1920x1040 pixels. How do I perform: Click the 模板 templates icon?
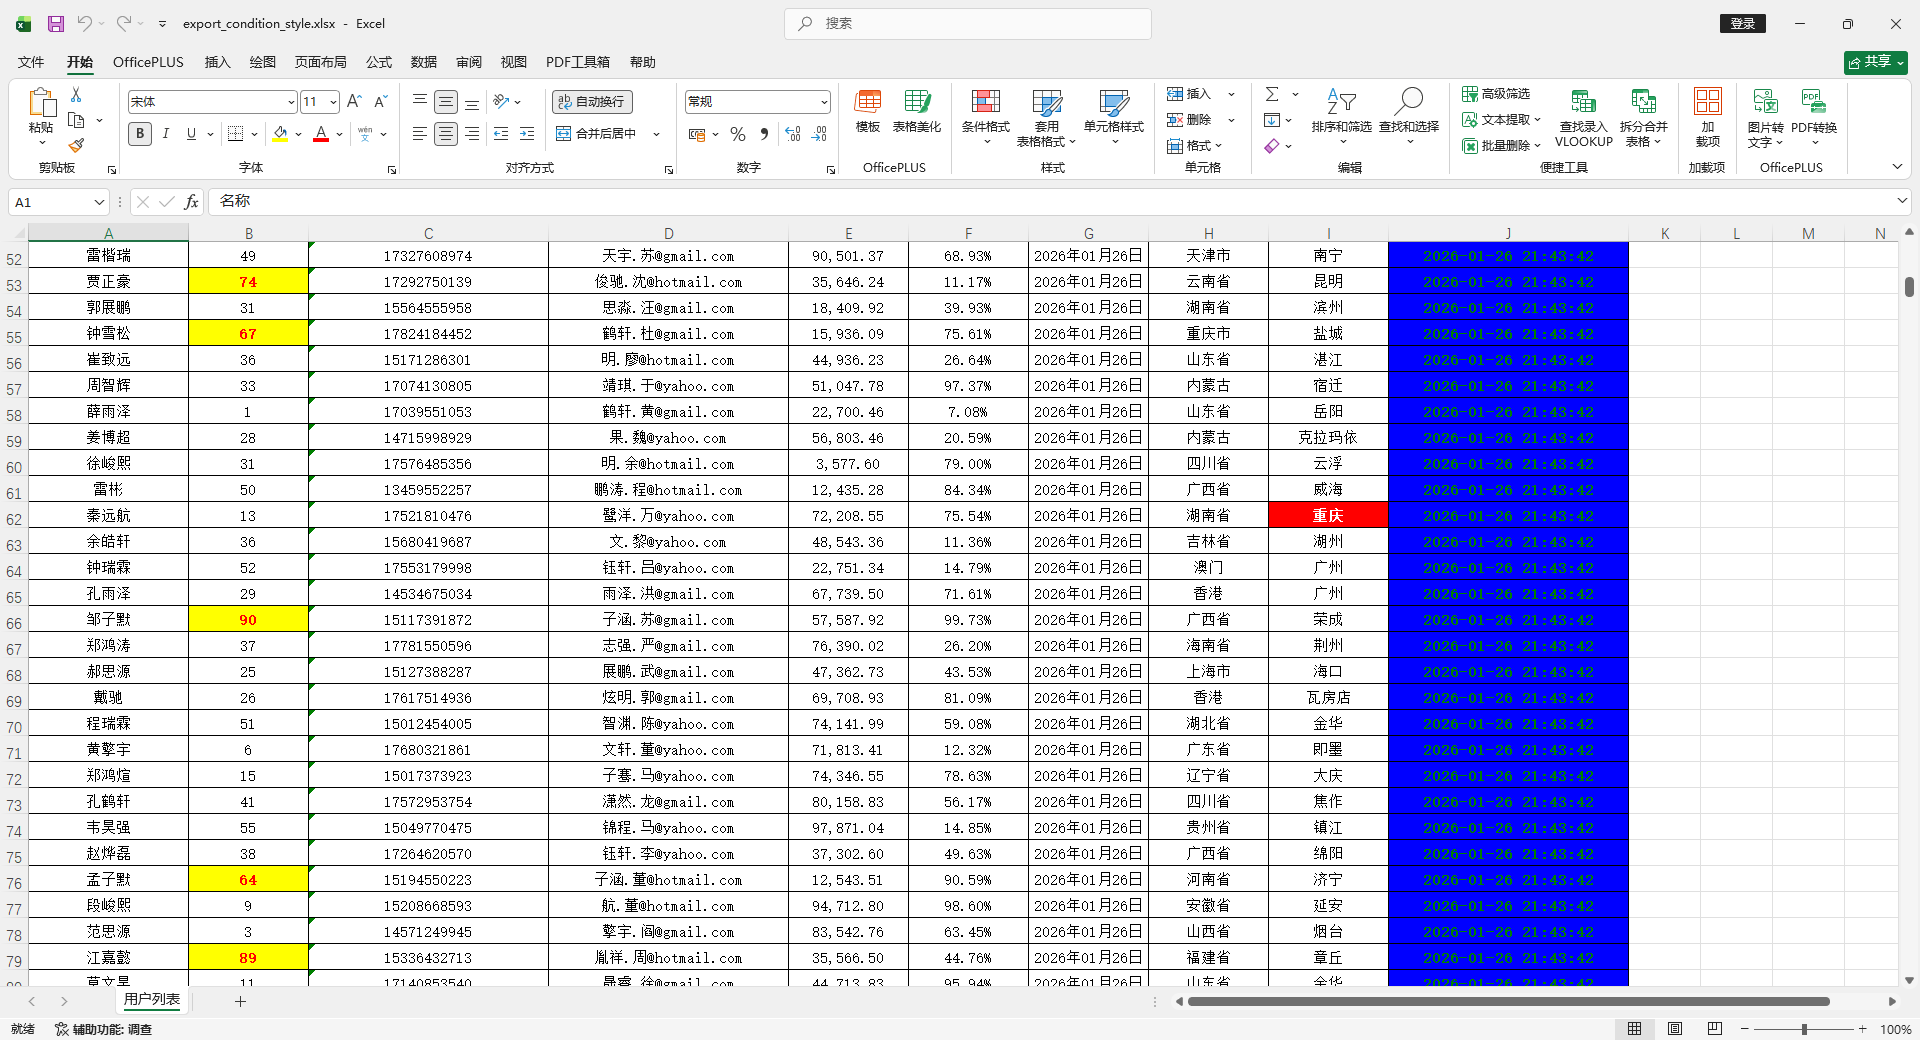867,112
